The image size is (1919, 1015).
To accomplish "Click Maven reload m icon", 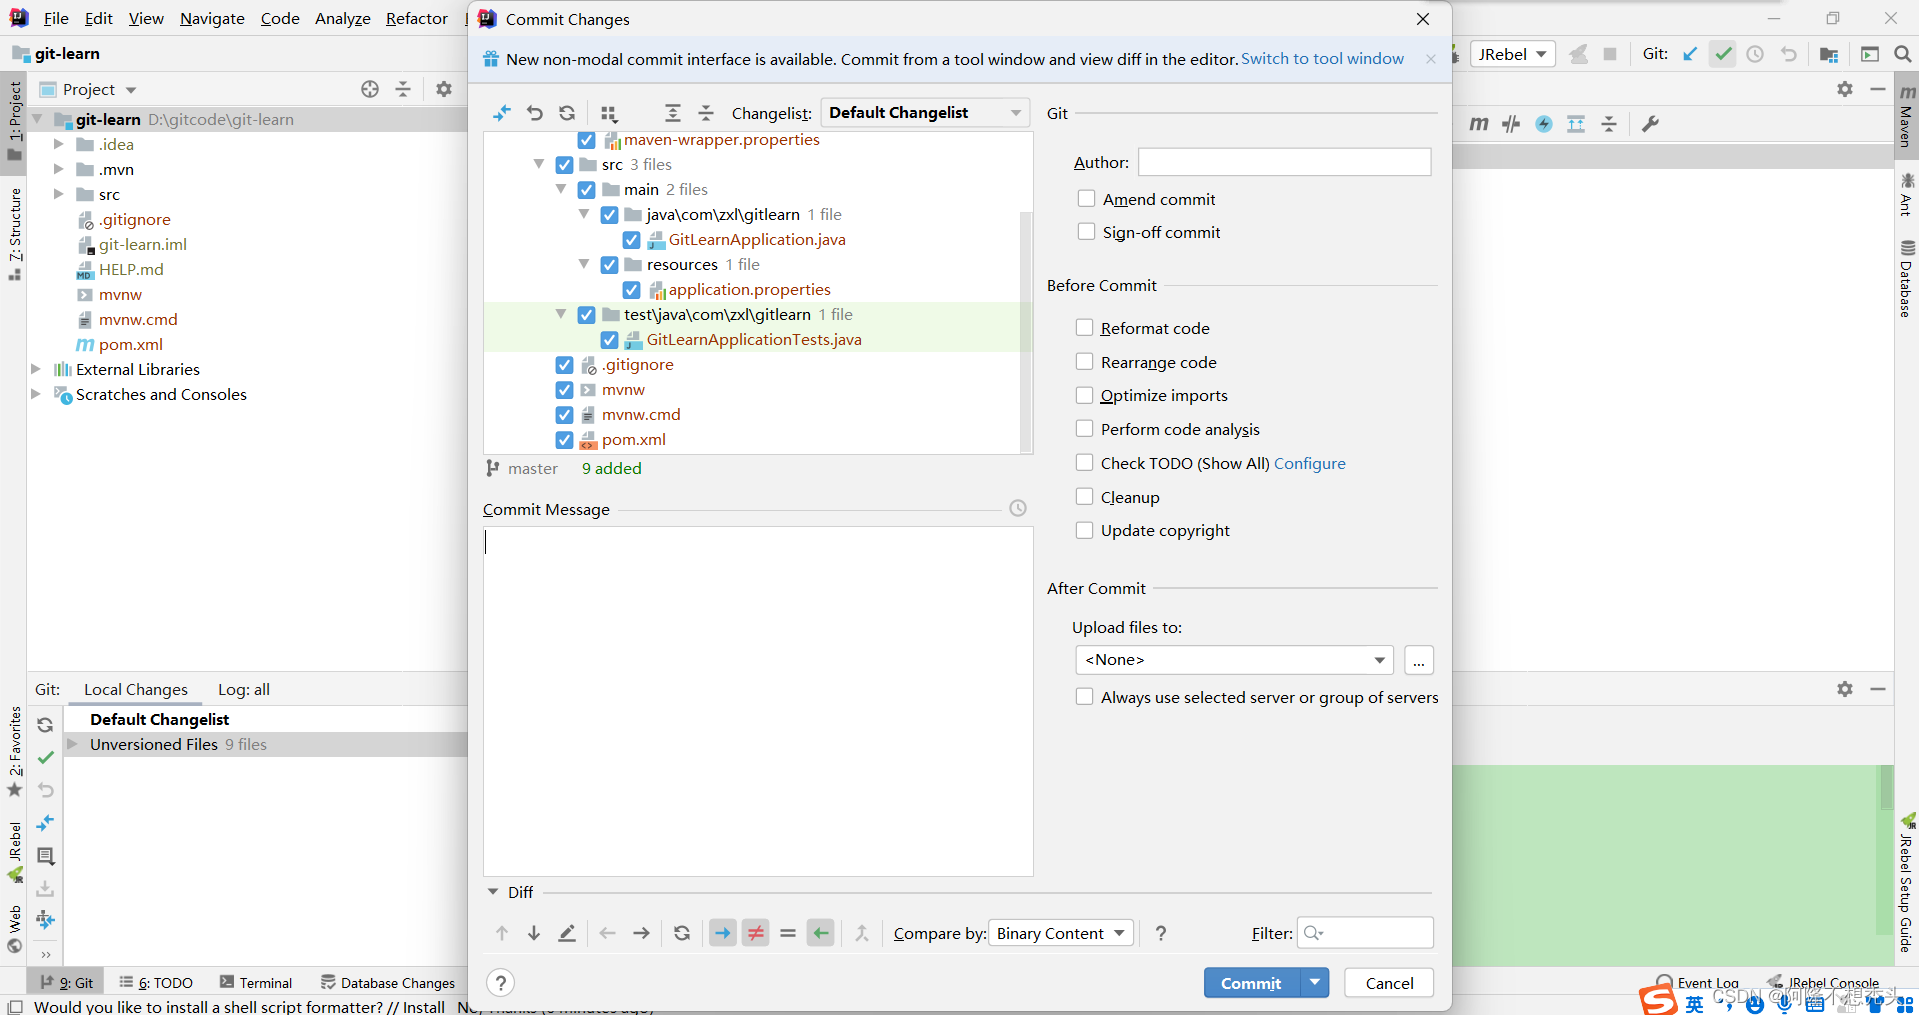I will [x=1479, y=124].
